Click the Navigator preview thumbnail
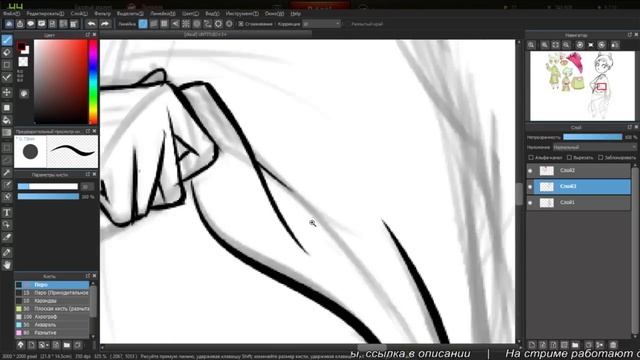Viewport: 640px width, 360px height. (x=582, y=86)
